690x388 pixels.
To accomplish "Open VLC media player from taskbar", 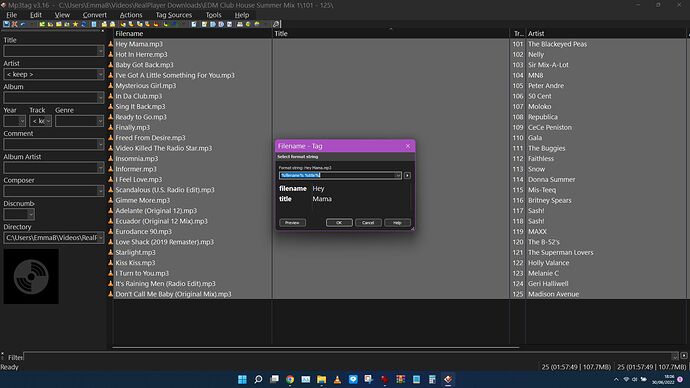I will [x=338, y=379].
